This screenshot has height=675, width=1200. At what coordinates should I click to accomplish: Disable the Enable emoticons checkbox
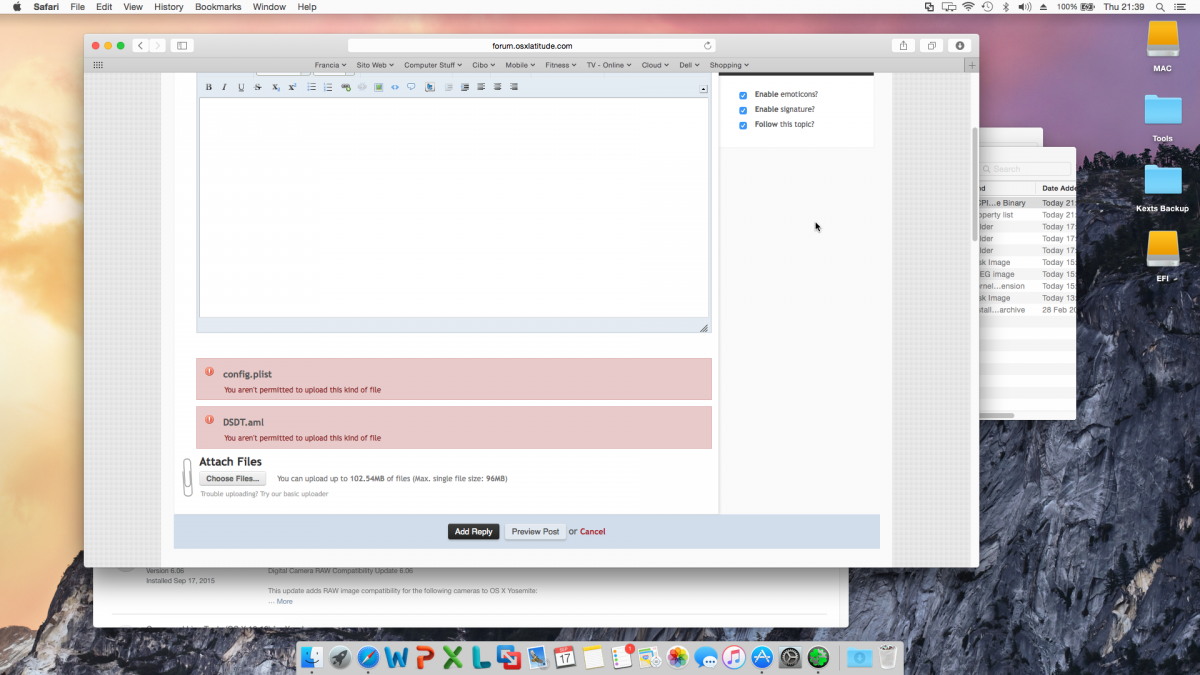743,95
